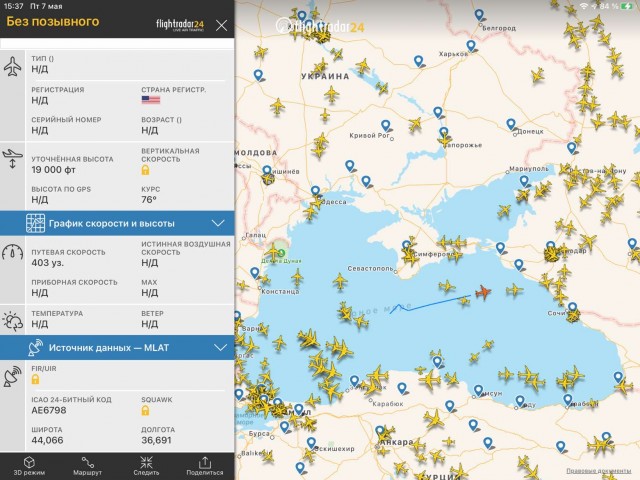Viewport: 640px width, 480px height.
Task: Tap the airplane type icon in panel
Action: [13, 67]
